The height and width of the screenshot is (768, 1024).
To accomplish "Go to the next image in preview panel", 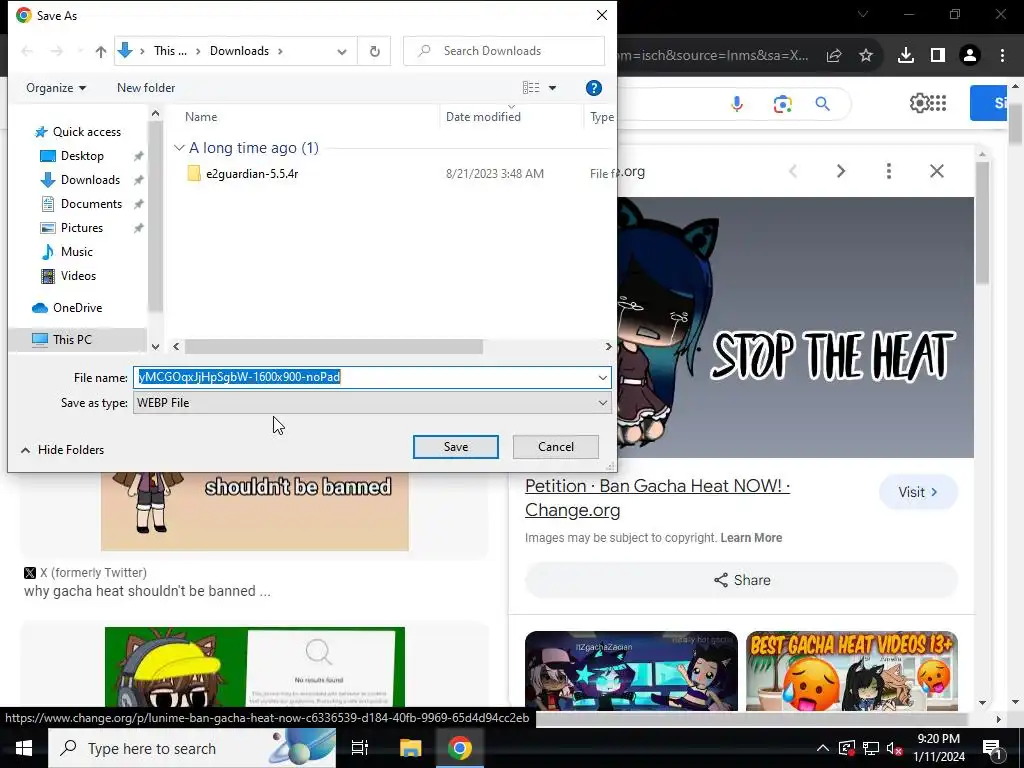I will [x=841, y=171].
